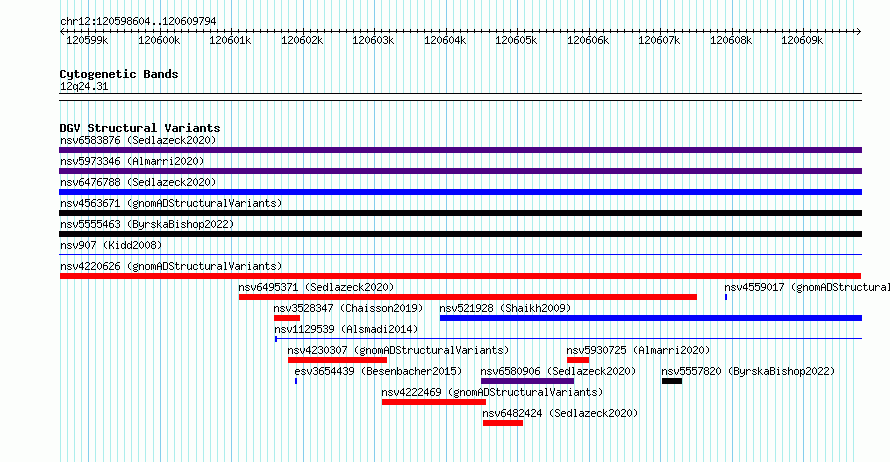The image size is (890, 462).
Task: Open nsv4222469 (gnomADStructuralVariants) label
Action: (492, 392)
